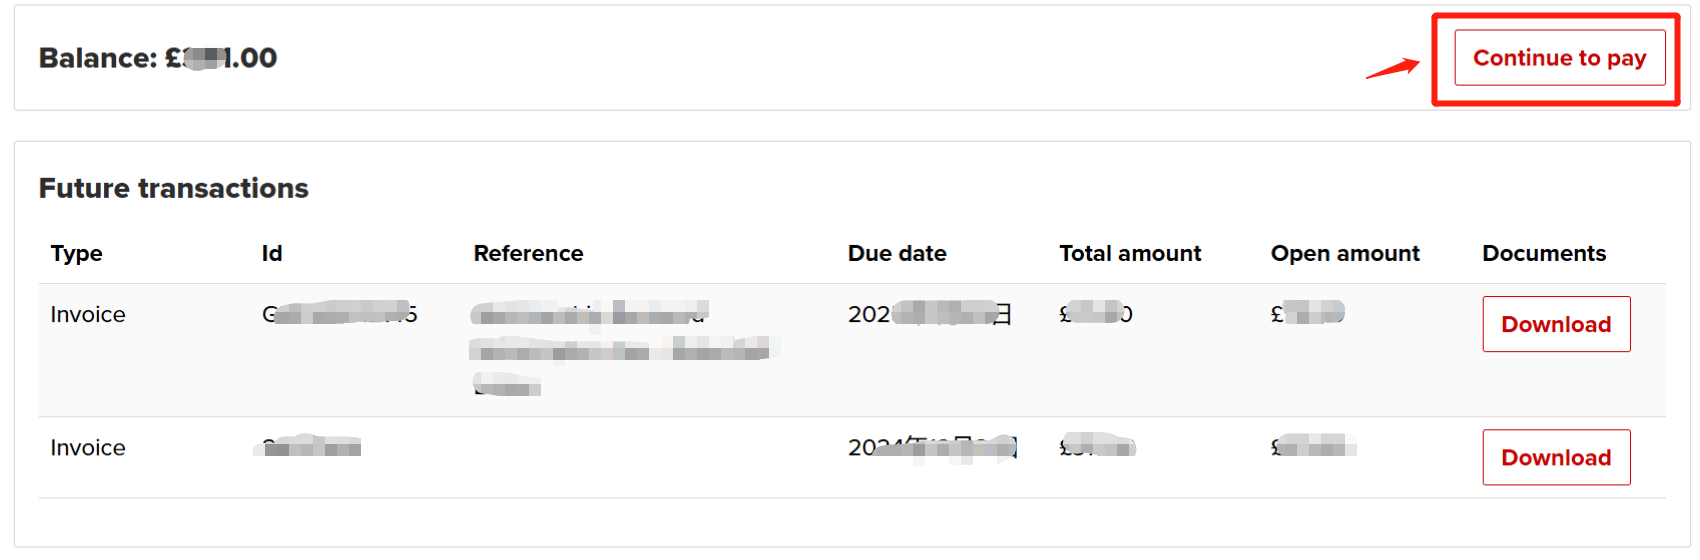Click the Invoice type in second row
1700x560 pixels.
[x=88, y=447]
